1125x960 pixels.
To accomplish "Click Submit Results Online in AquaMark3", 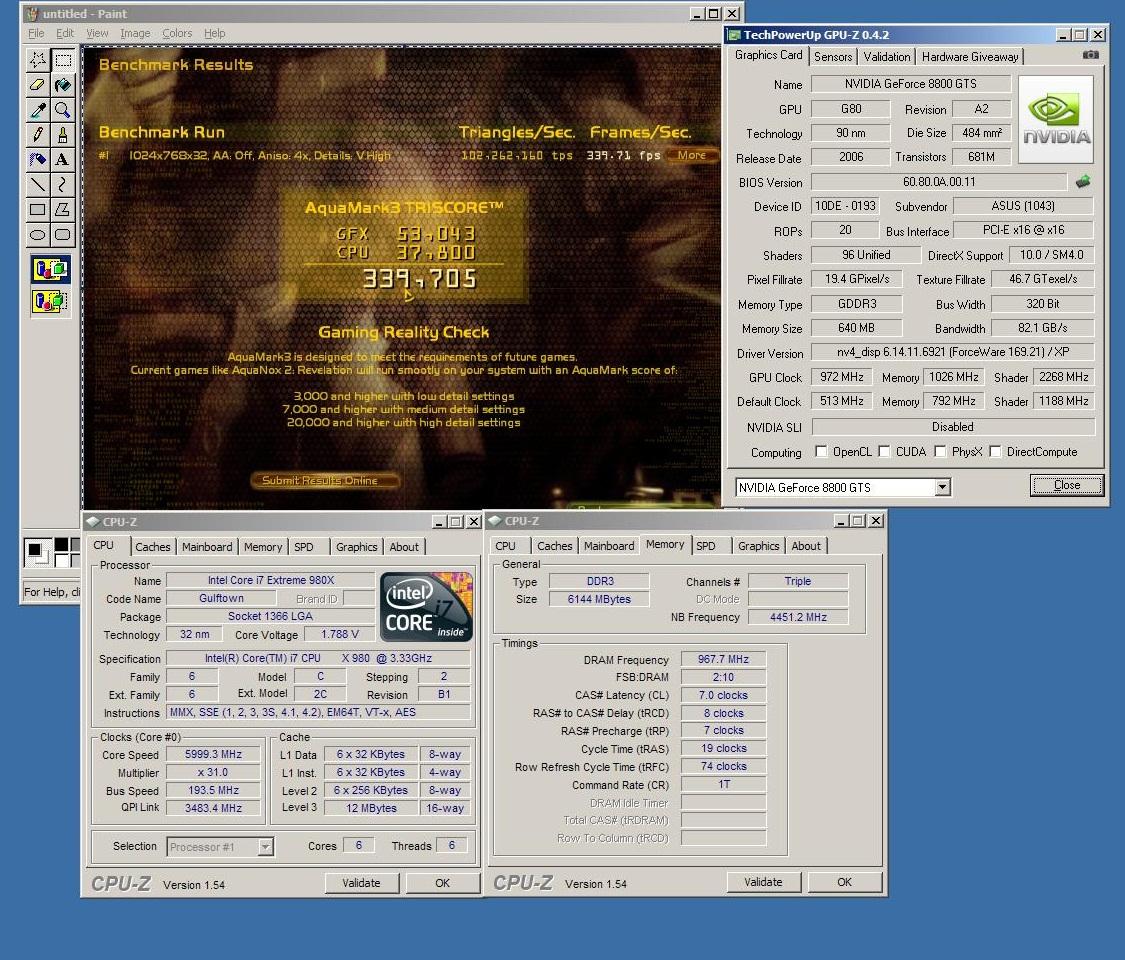I will [x=325, y=481].
